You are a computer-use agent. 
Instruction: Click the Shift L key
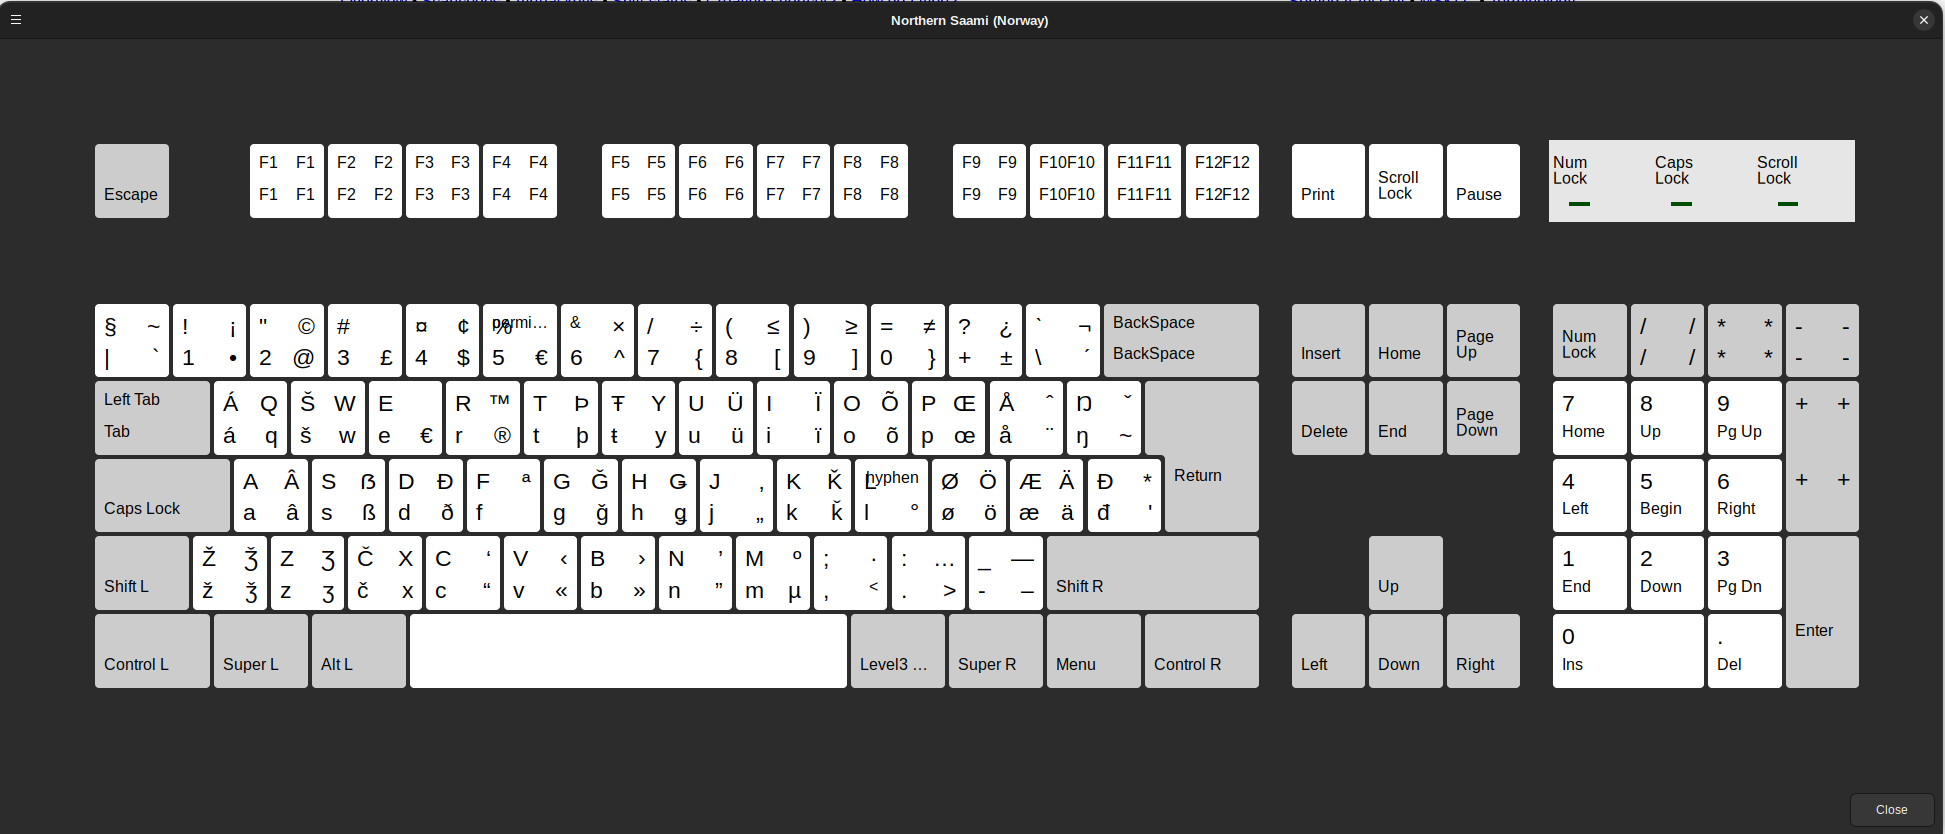point(142,573)
